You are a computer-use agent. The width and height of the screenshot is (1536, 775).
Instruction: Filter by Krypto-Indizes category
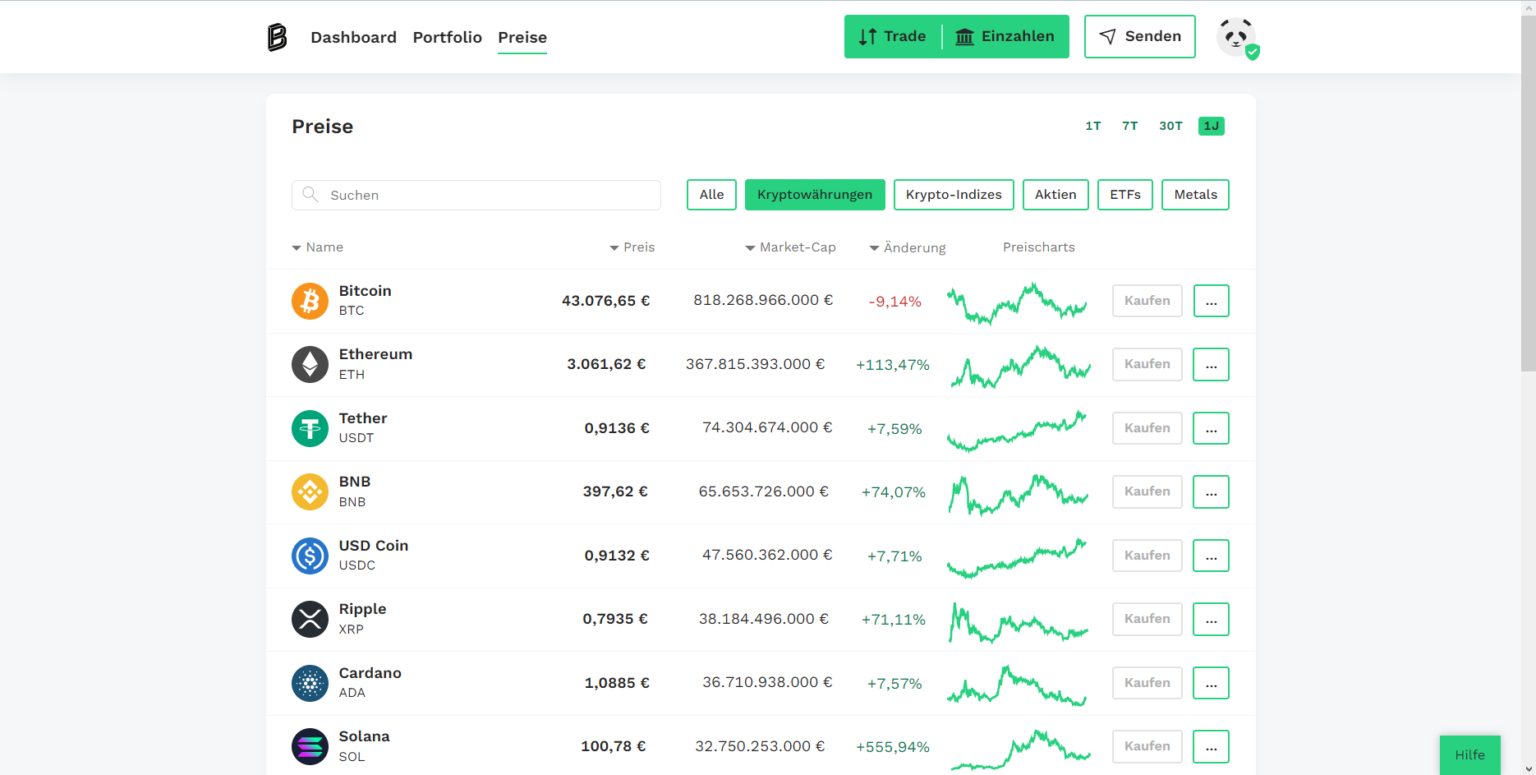[953, 195]
